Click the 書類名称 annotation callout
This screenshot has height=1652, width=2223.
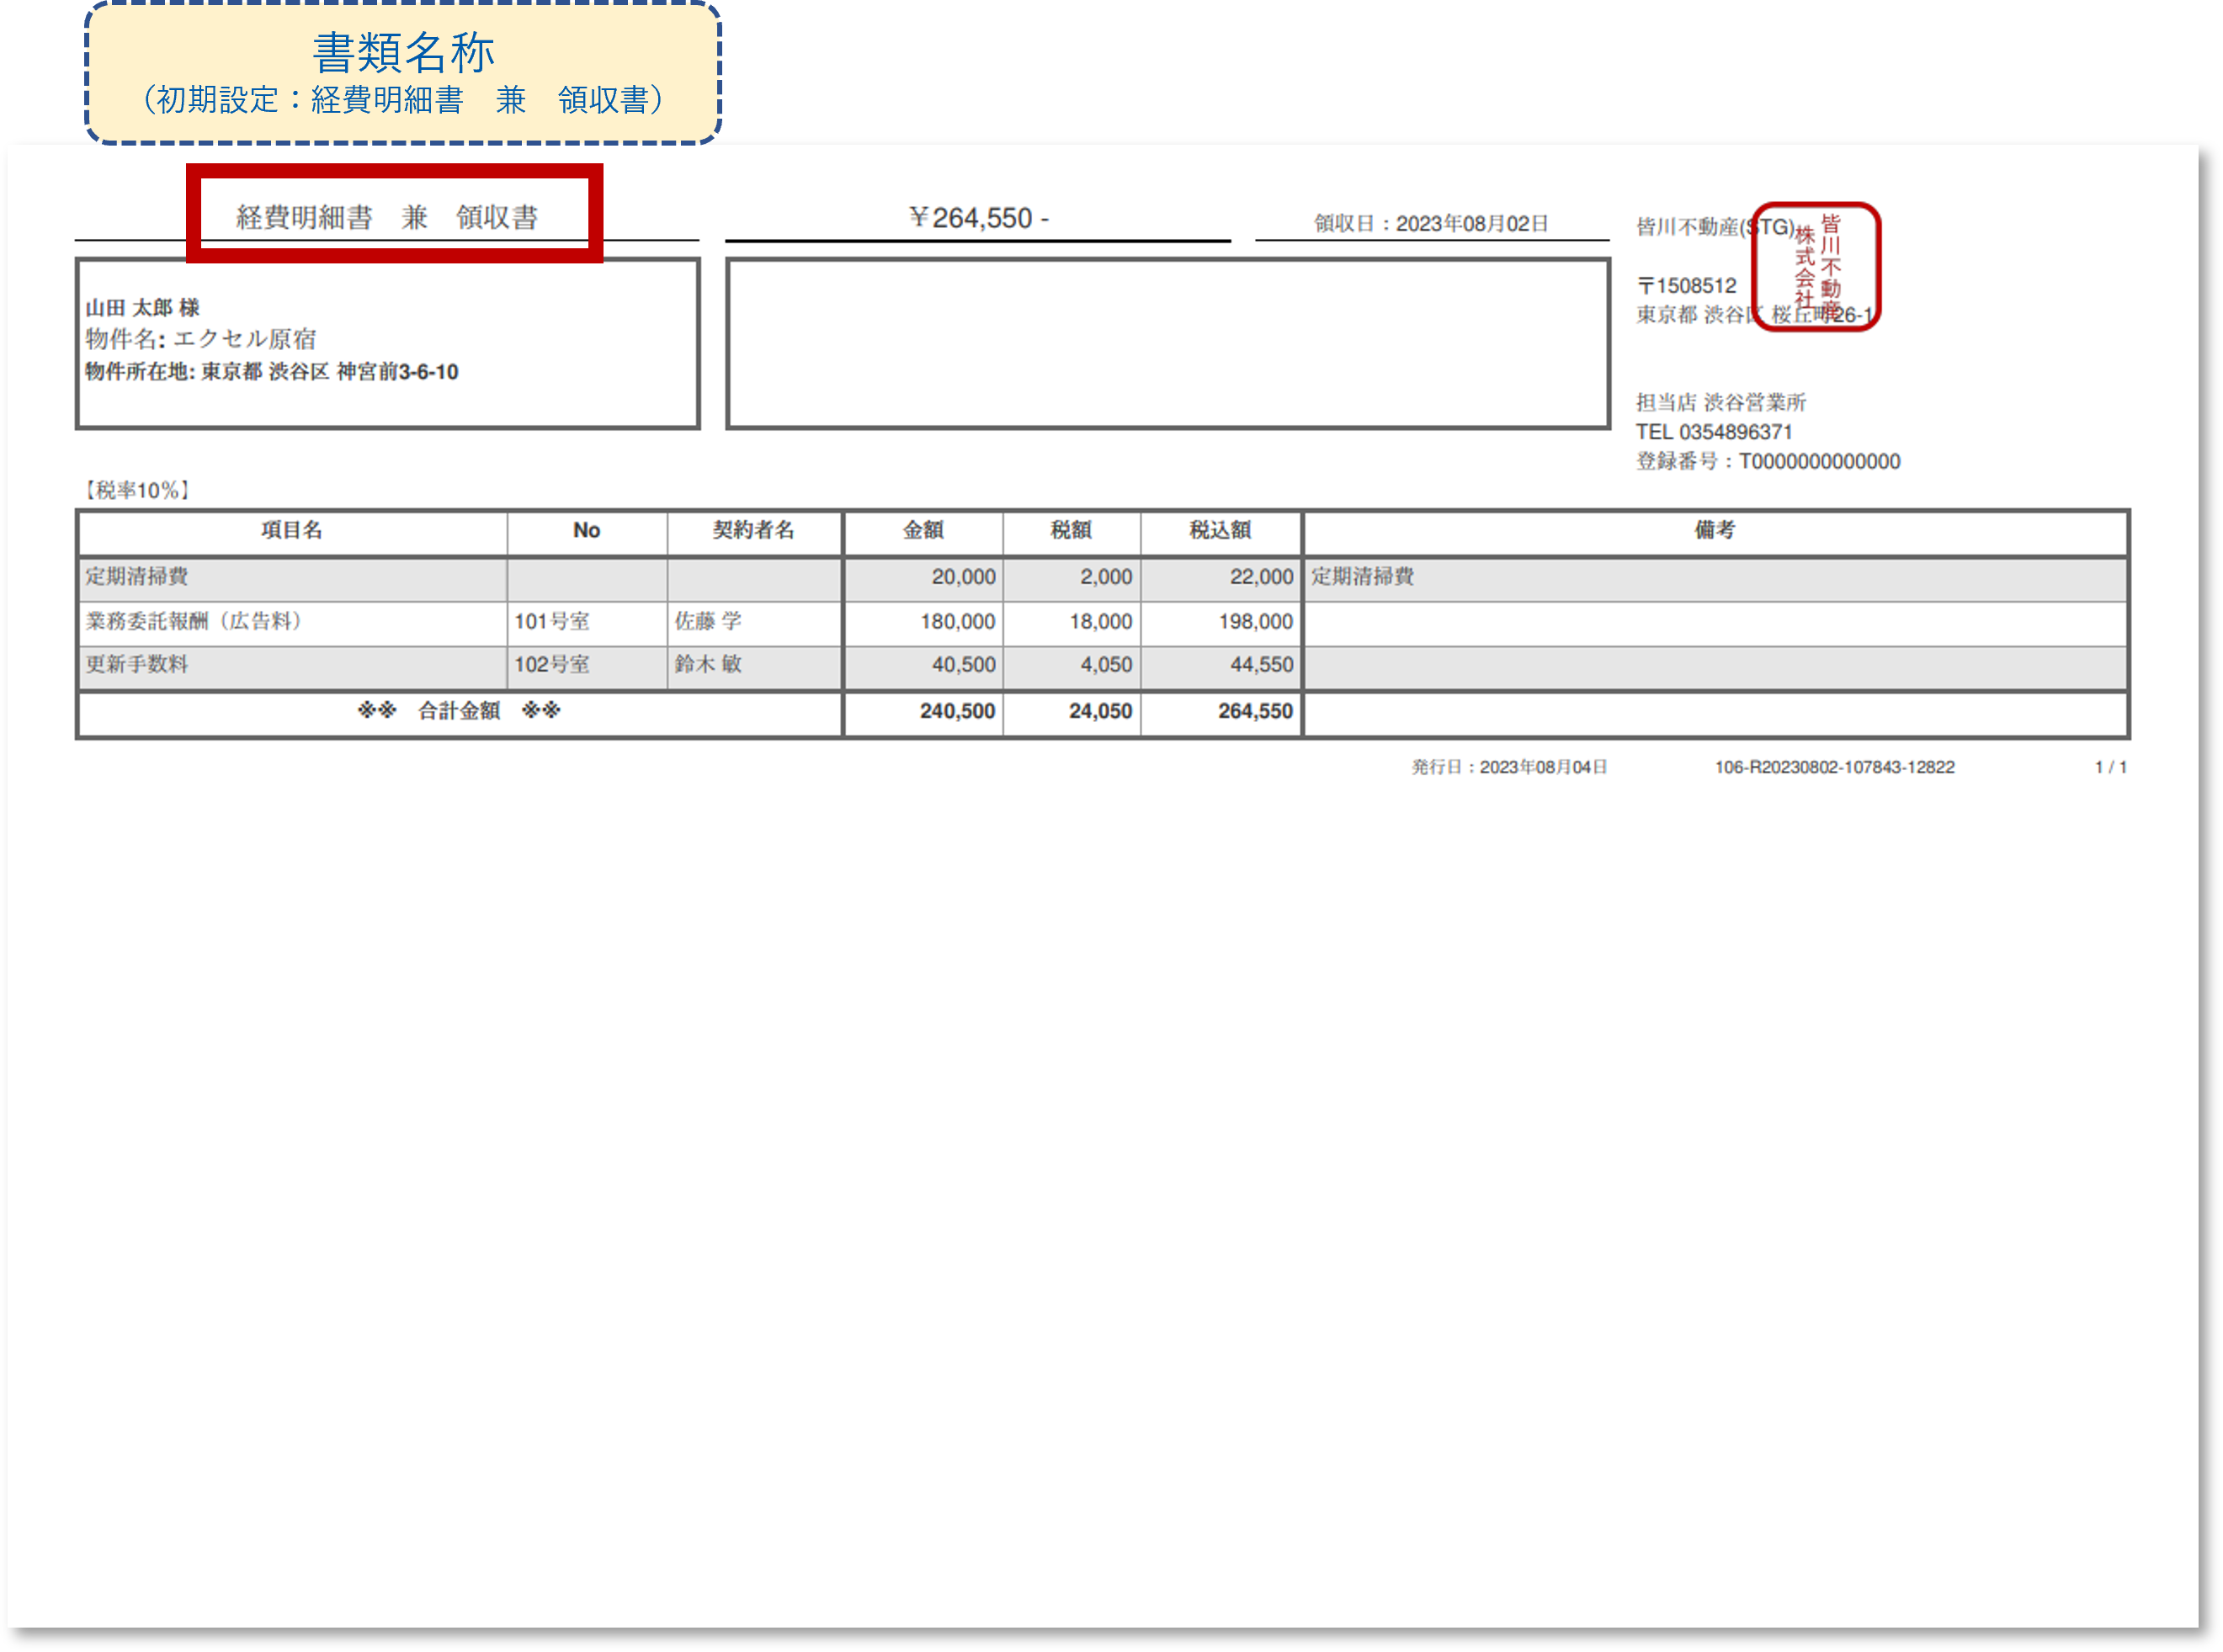click(x=400, y=72)
